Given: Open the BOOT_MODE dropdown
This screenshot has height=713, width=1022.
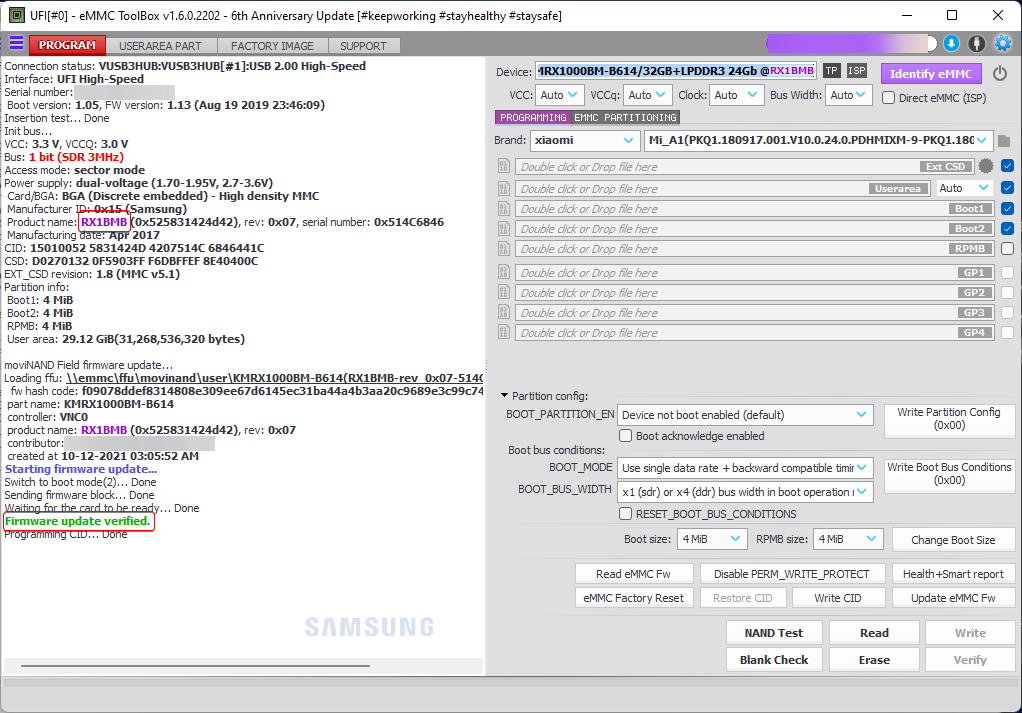Looking at the screenshot, I should pyautogui.click(x=744, y=468).
